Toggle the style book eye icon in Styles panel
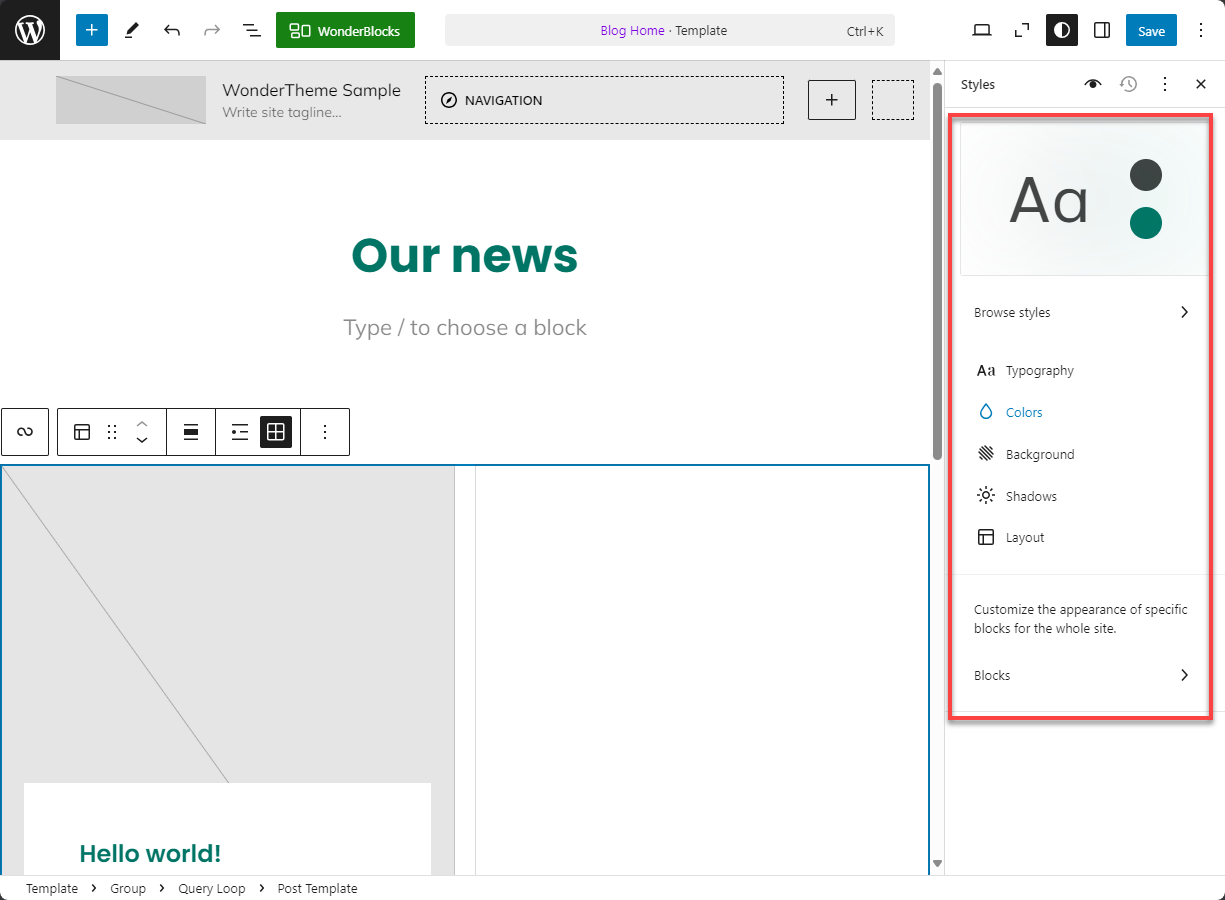Image resolution: width=1225 pixels, height=900 pixels. pos(1093,84)
